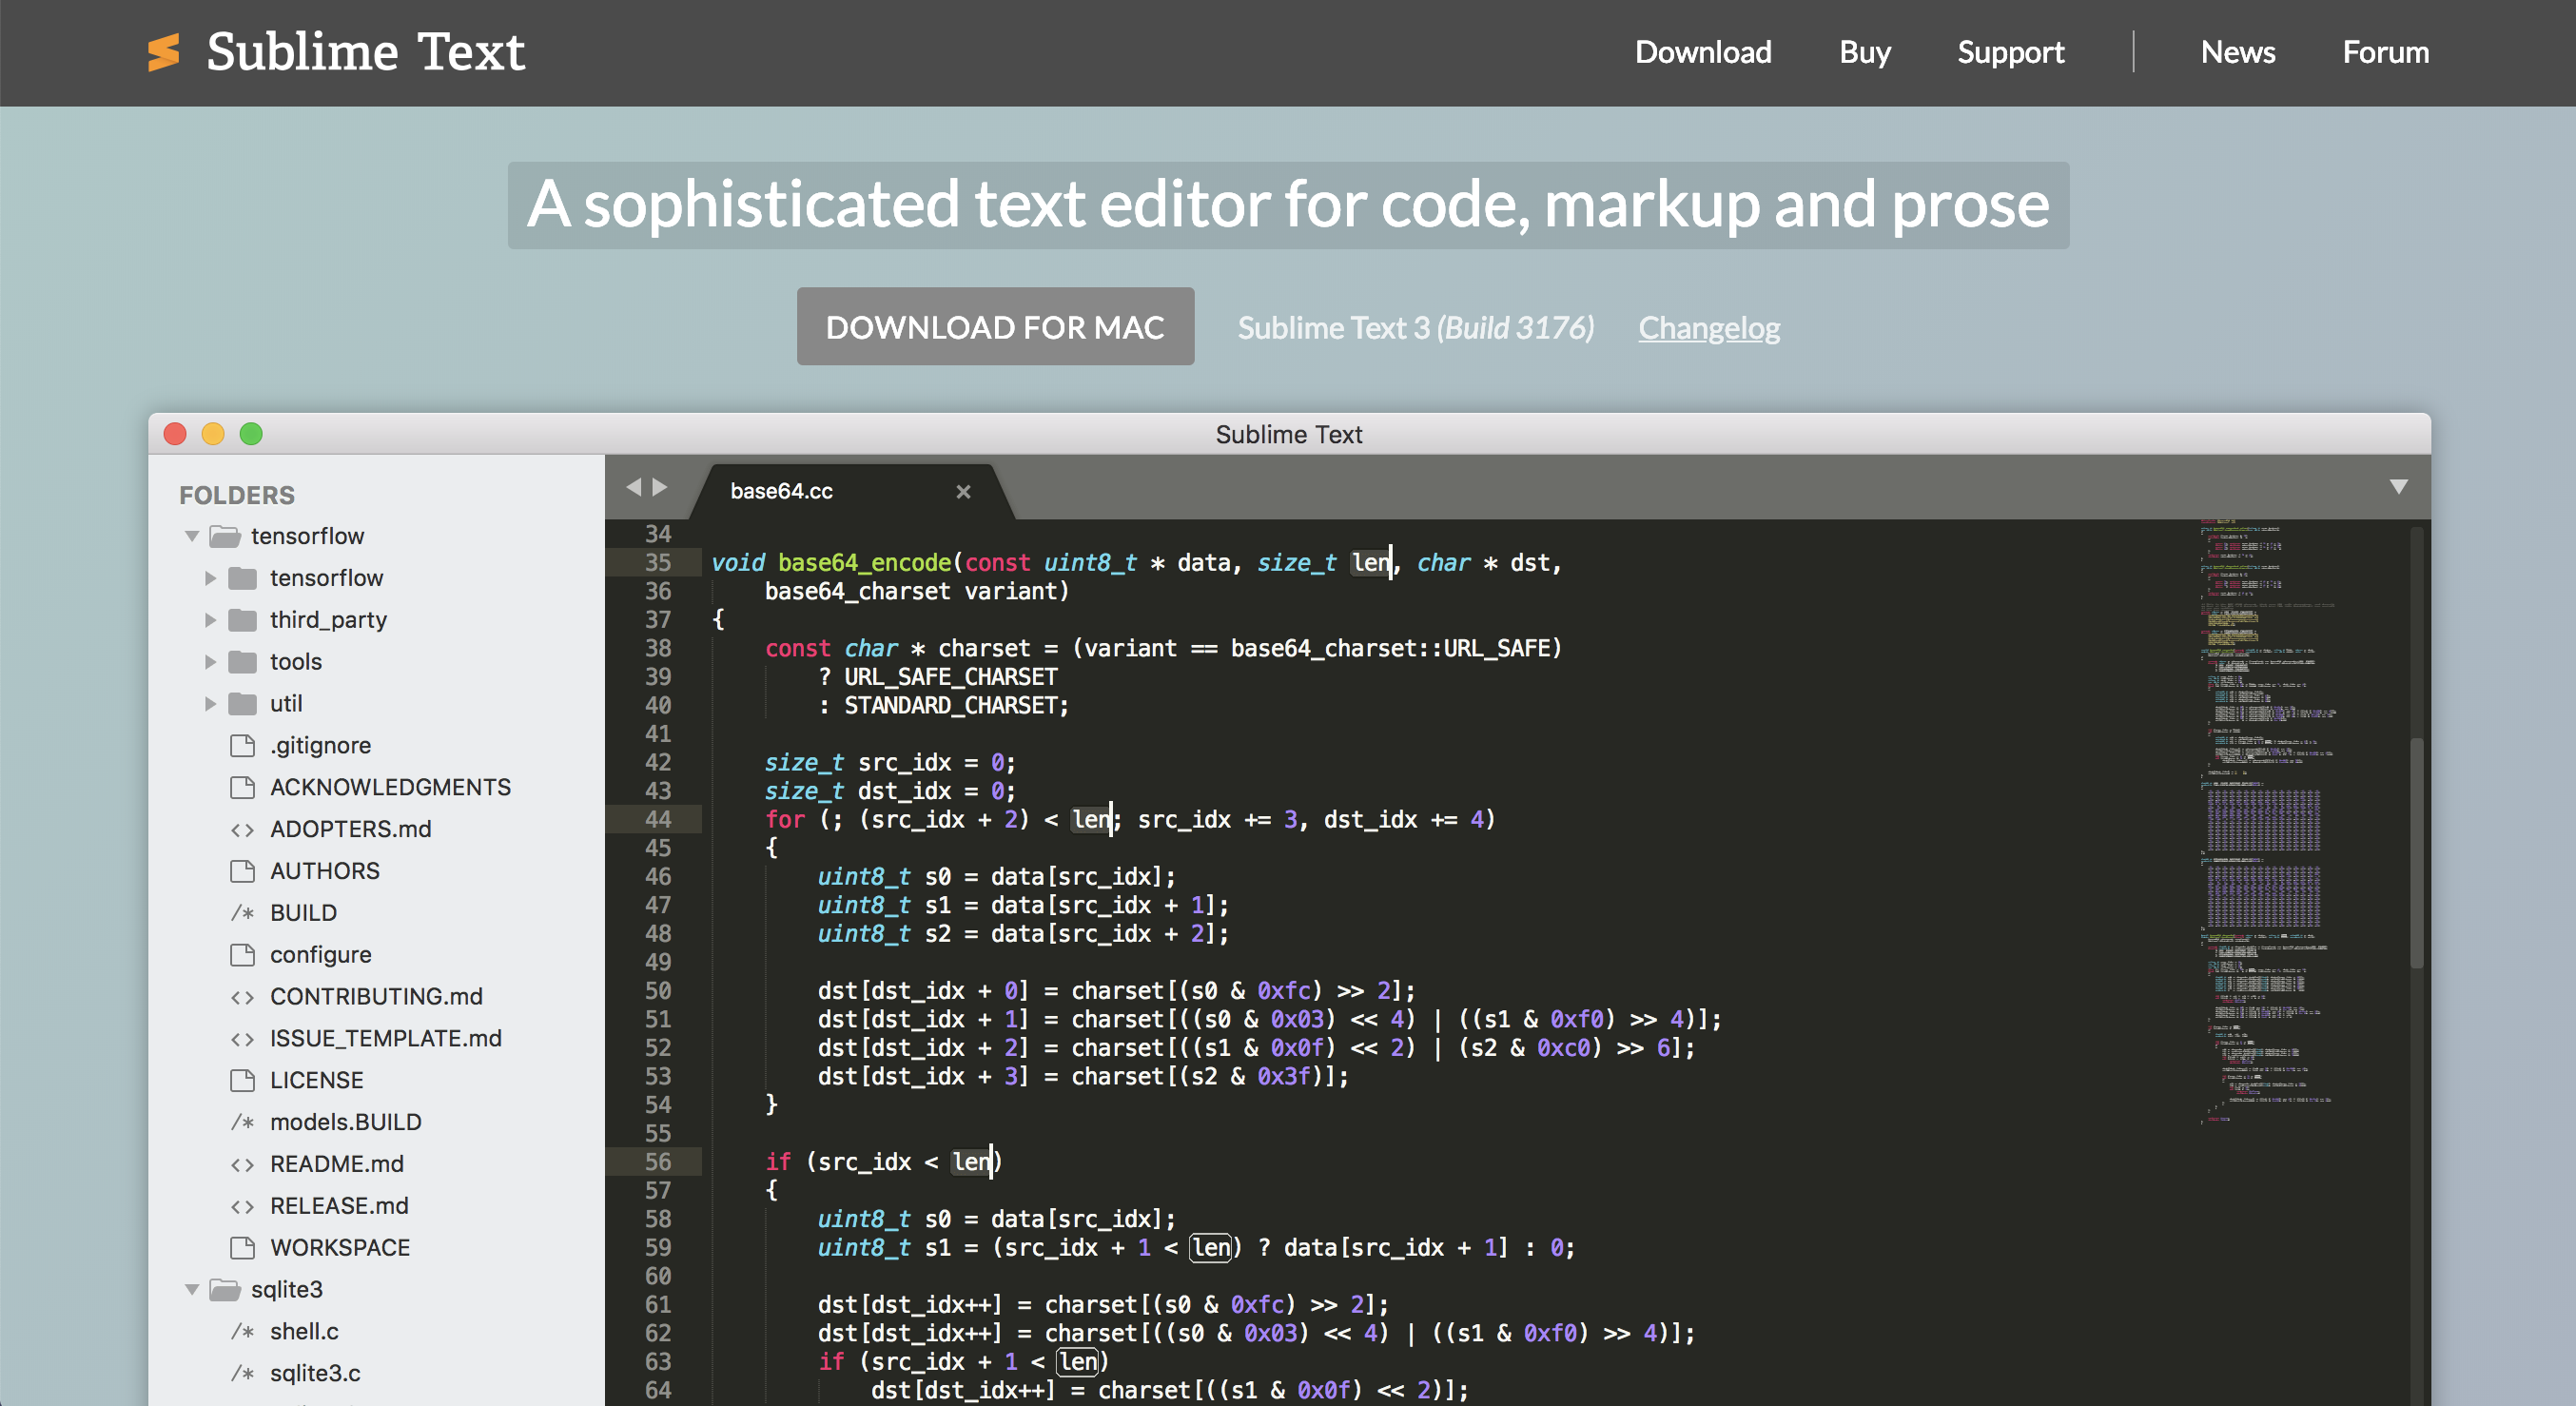Open the ACKNOWLEDGMENTS file
Screen dimensions: 2576x1406
(390, 788)
